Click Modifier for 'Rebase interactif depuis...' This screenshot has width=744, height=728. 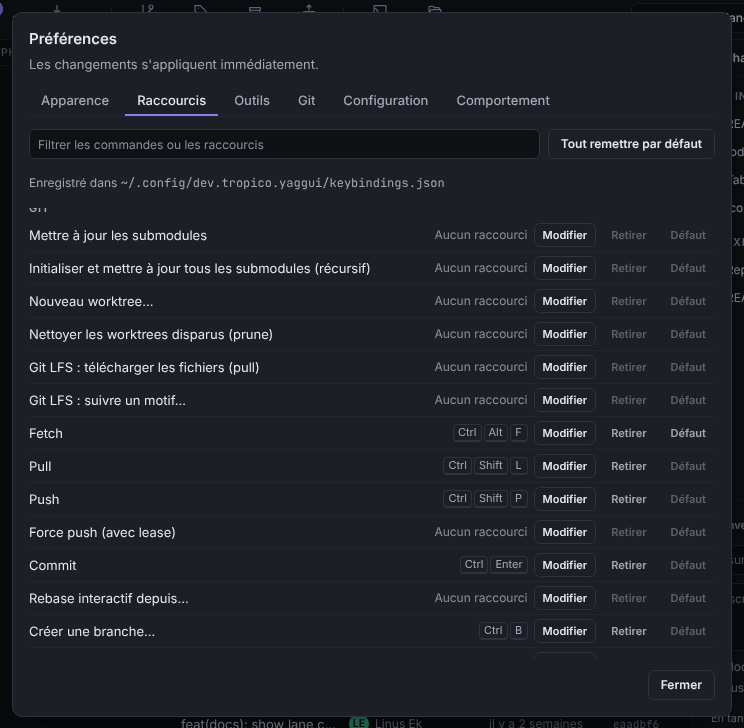(x=565, y=598)
